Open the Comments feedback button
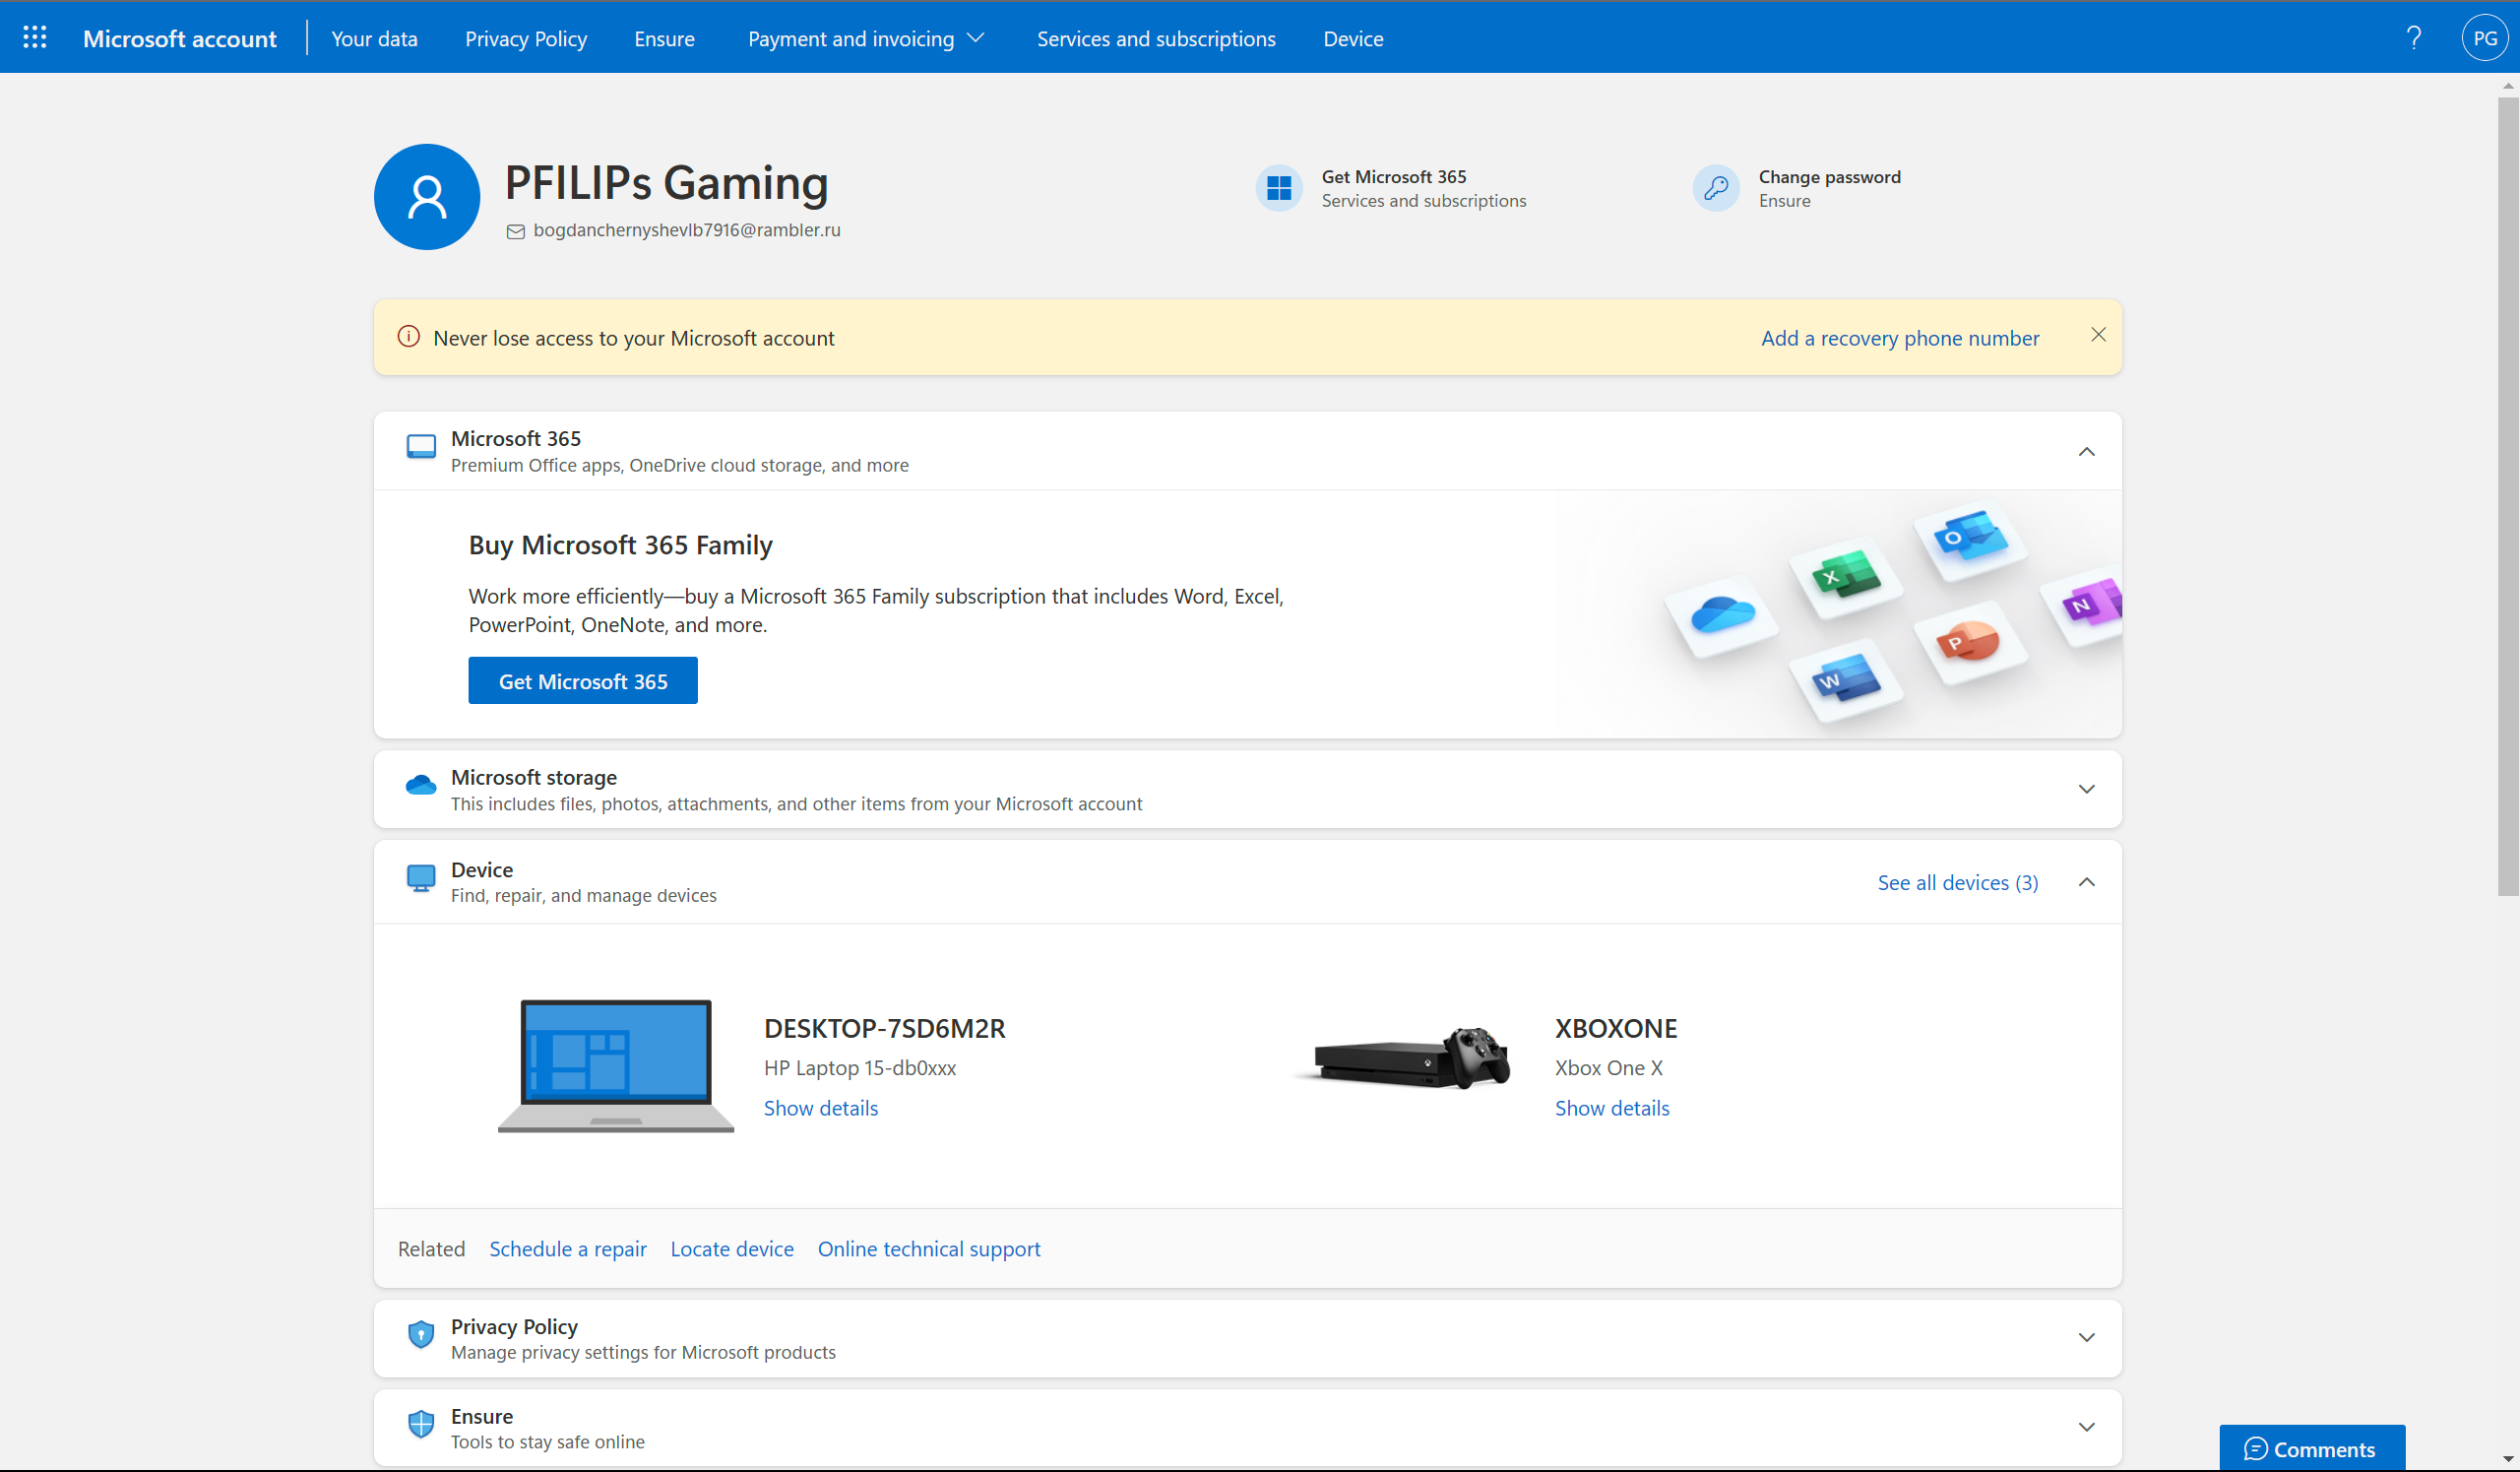Image resolution: width=2520 pixels, height=1472 pixels. (2312, 1448)
